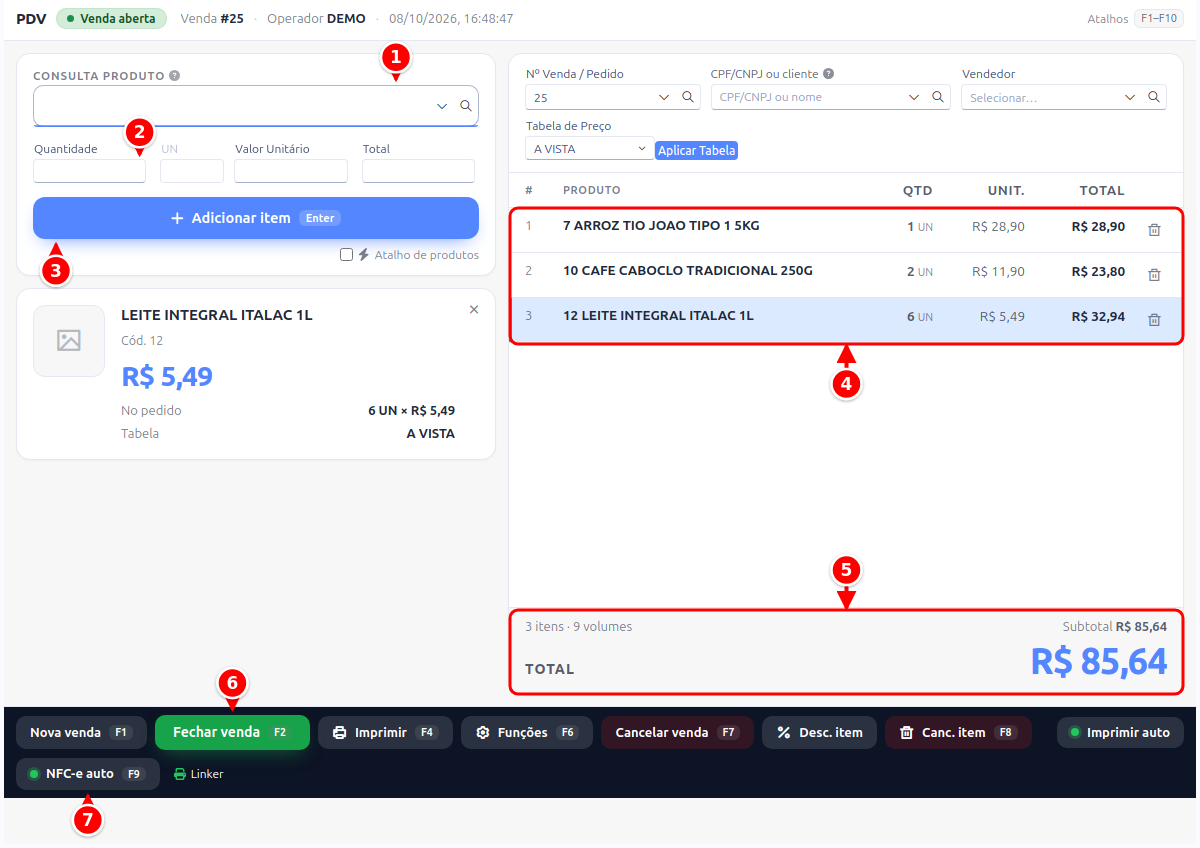Delete the Arroz Tio Joao item via trash icon
Image resolution: width=1200 pixels, height=848 pixels.
1154,229
